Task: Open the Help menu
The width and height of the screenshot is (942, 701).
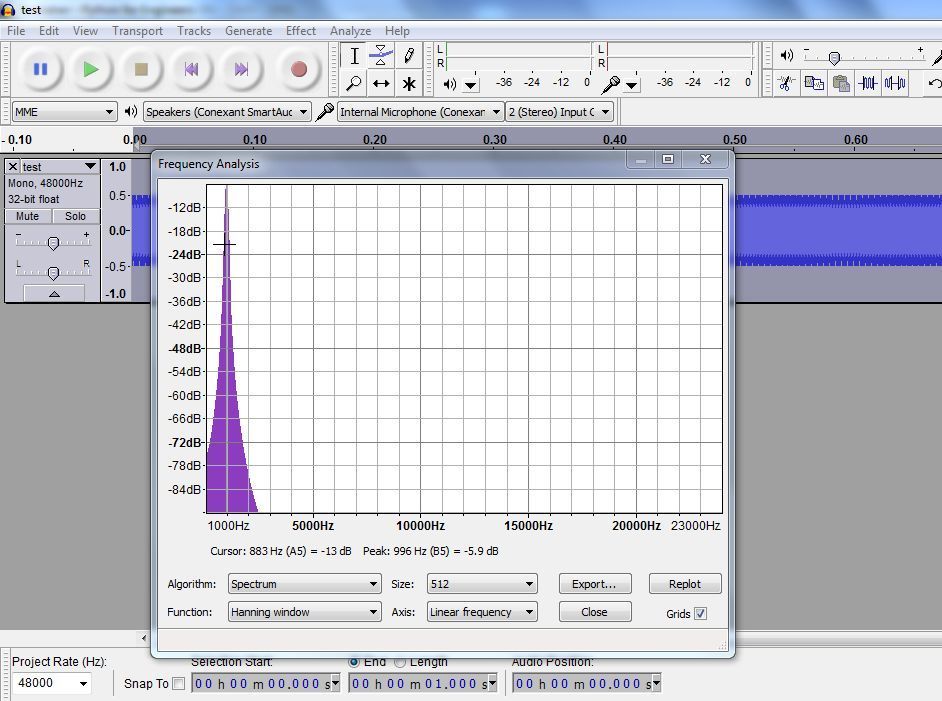Action: click(397, 31)
